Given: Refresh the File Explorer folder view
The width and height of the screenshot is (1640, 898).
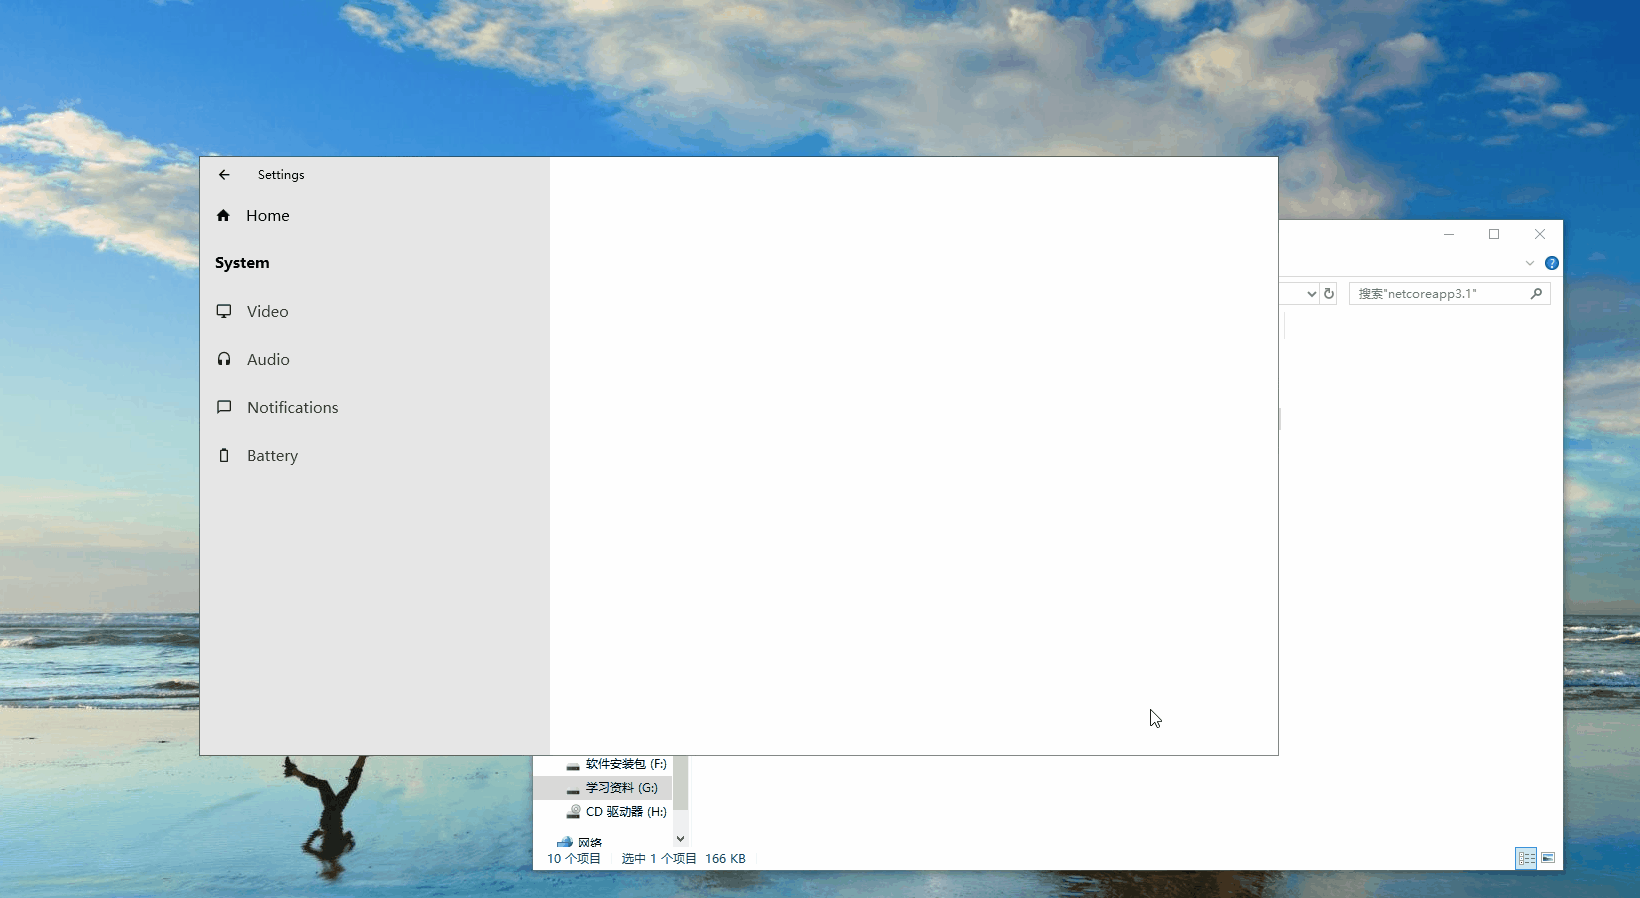Looking at the screenshot, I should click(x=1329, y=294).
